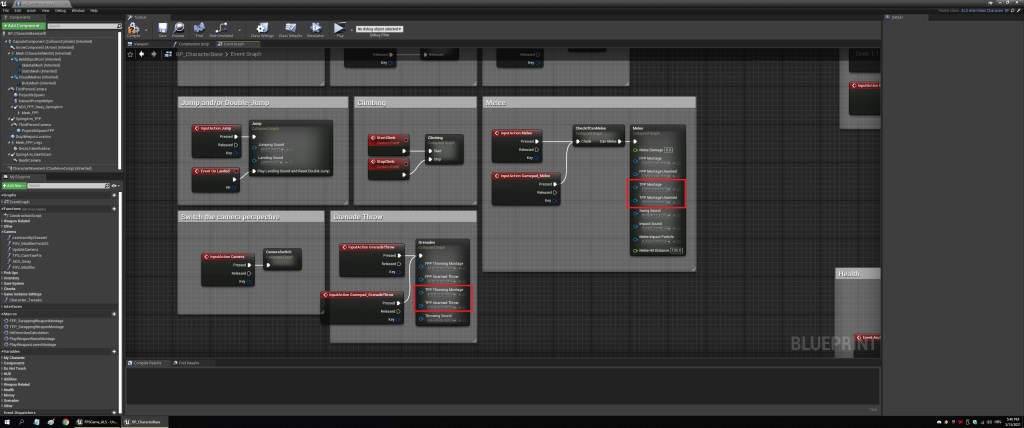This screenshot has height=428, width=1024.
Task: Click the Find toolbar icon
Action: point(200,28)
